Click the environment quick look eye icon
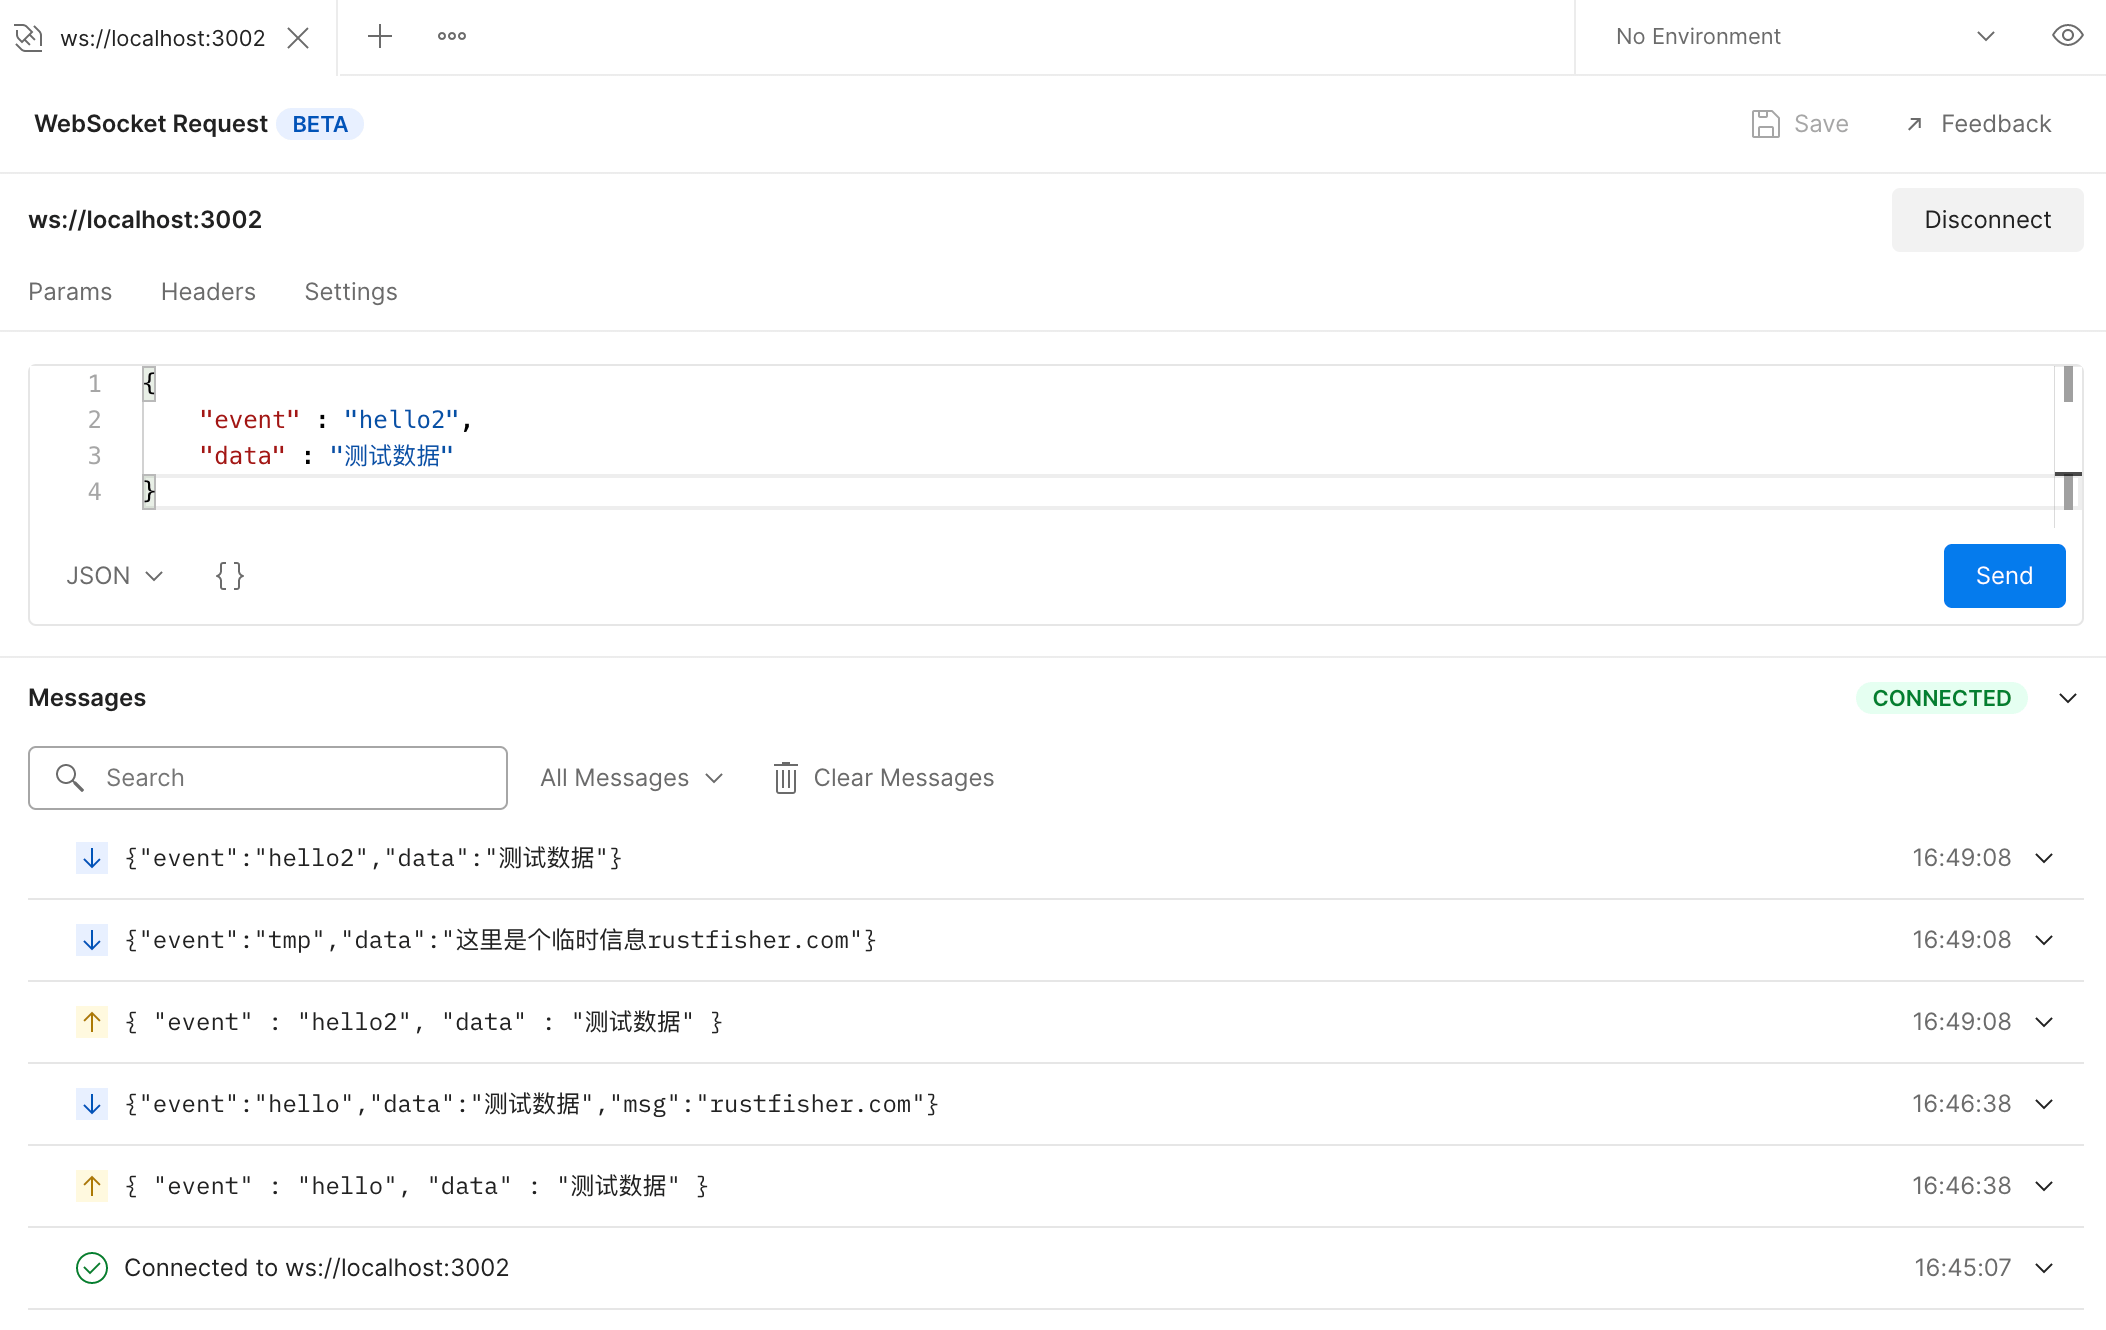The height and width of the screenshot is (1330, 2106). tap(2067, 36)
